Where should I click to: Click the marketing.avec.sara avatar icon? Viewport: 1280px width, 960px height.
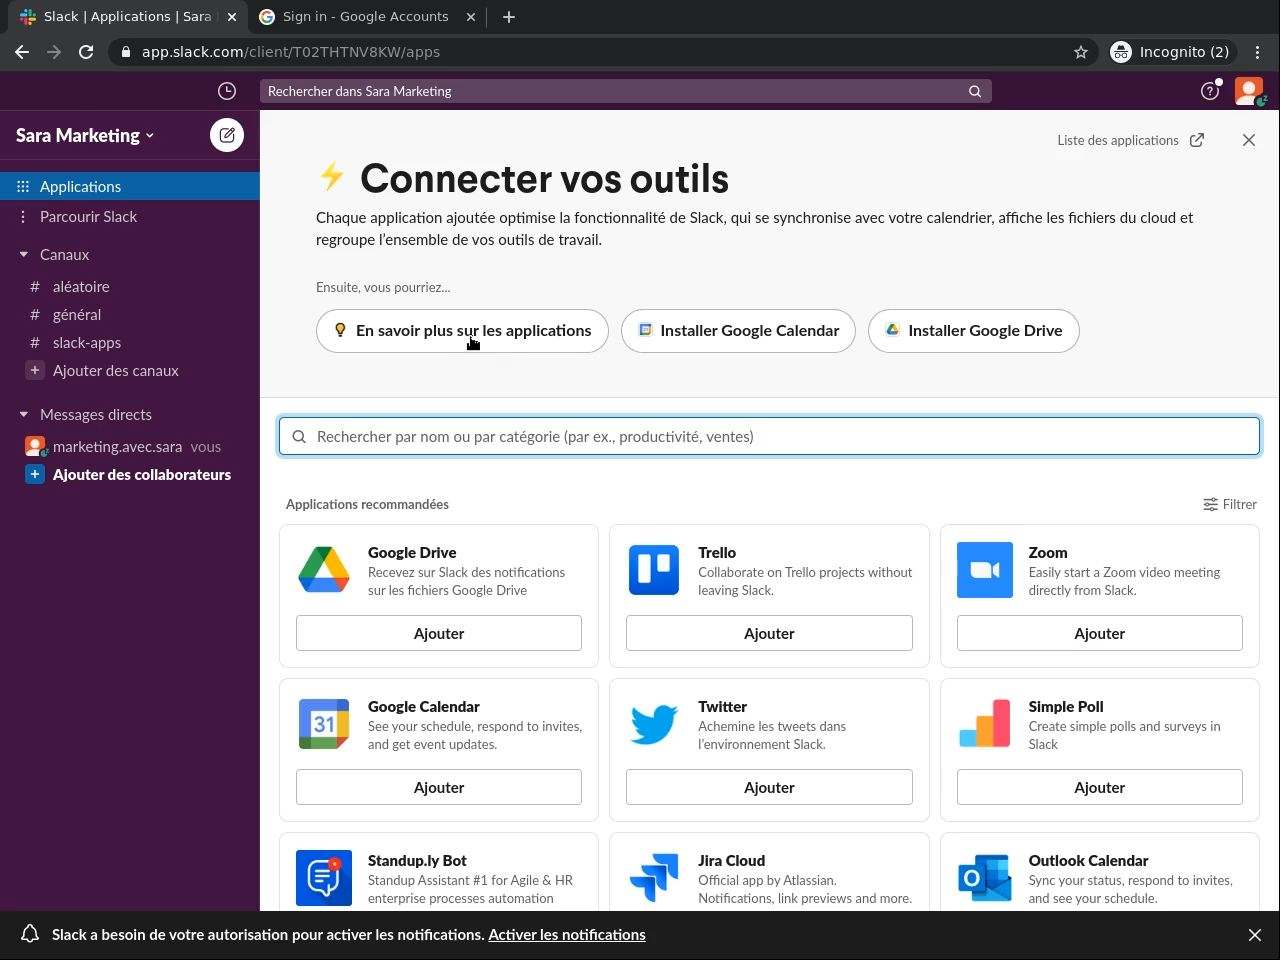tap(35, 446)
